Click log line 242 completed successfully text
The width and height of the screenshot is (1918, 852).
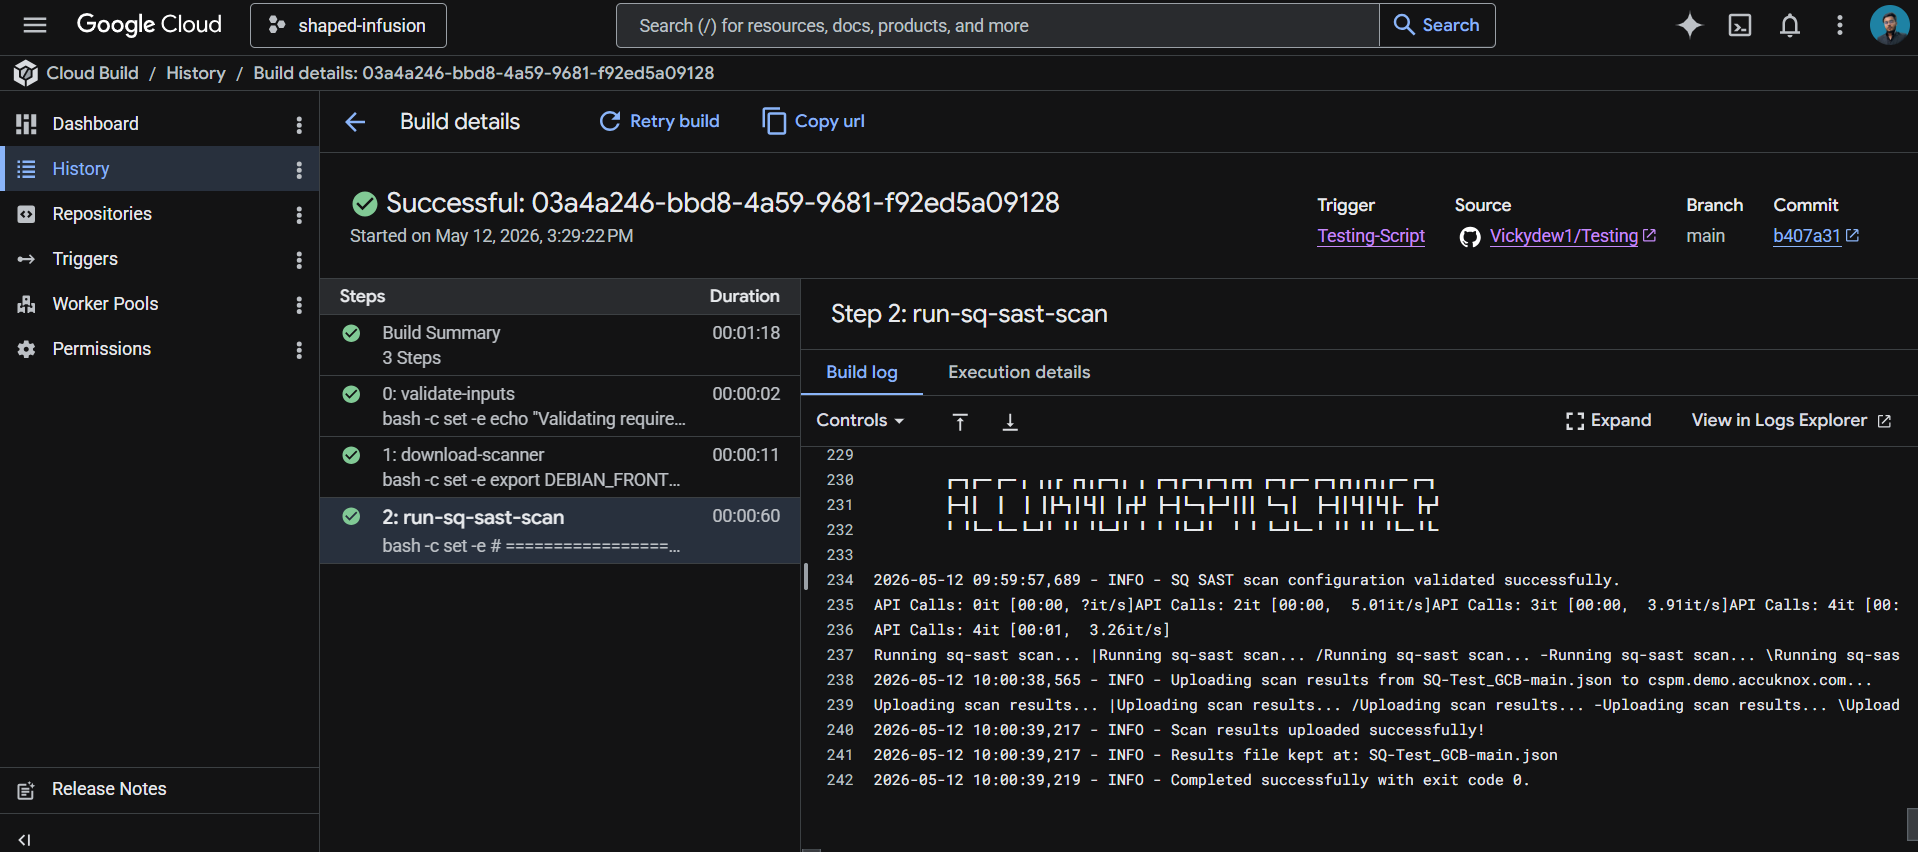(1201, 780)
